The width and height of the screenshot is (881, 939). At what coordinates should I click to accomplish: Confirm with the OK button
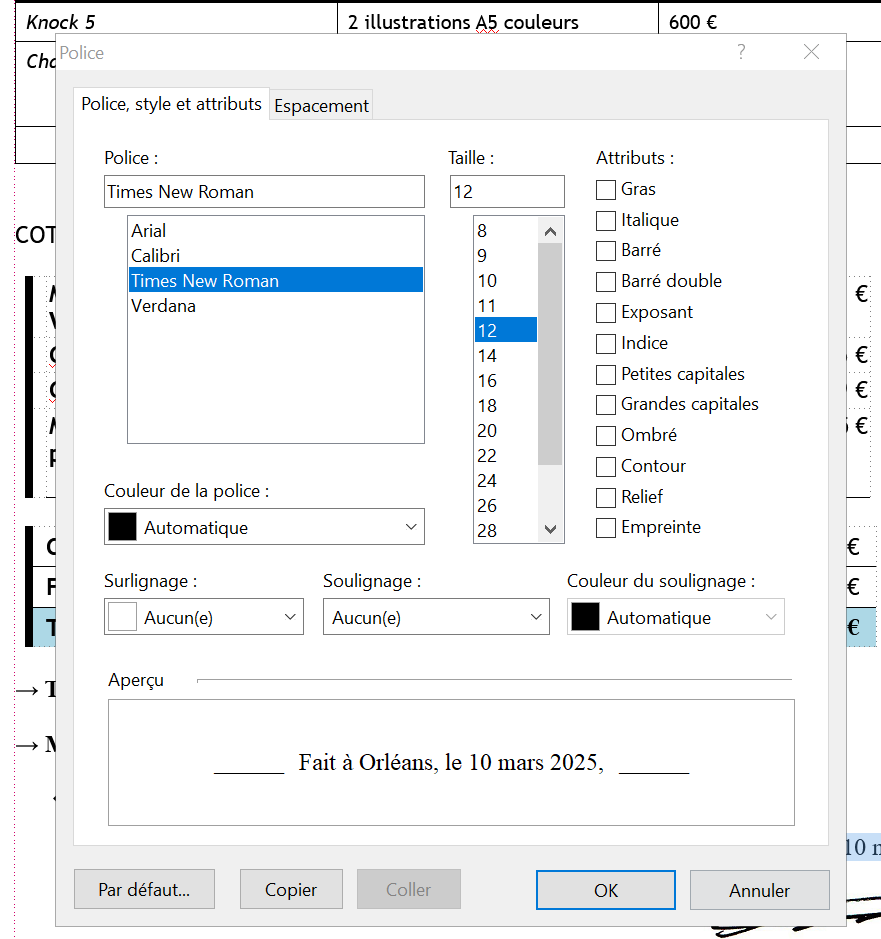(606, 889)
